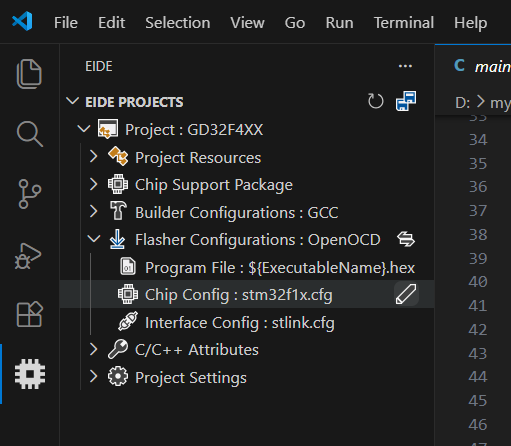Click Interface Config plug icon
The image size is (511, 446).
[128, 321]
